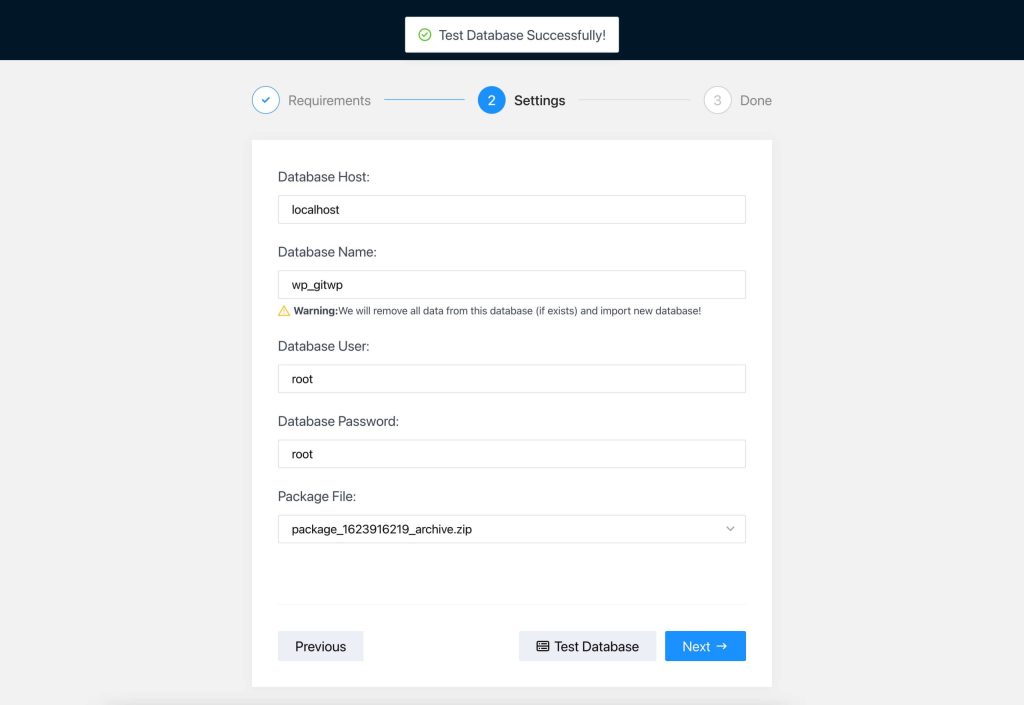Screen dimensions: 1024x705
Task: Run the Test Database button
Action: (x=587, y=646)
